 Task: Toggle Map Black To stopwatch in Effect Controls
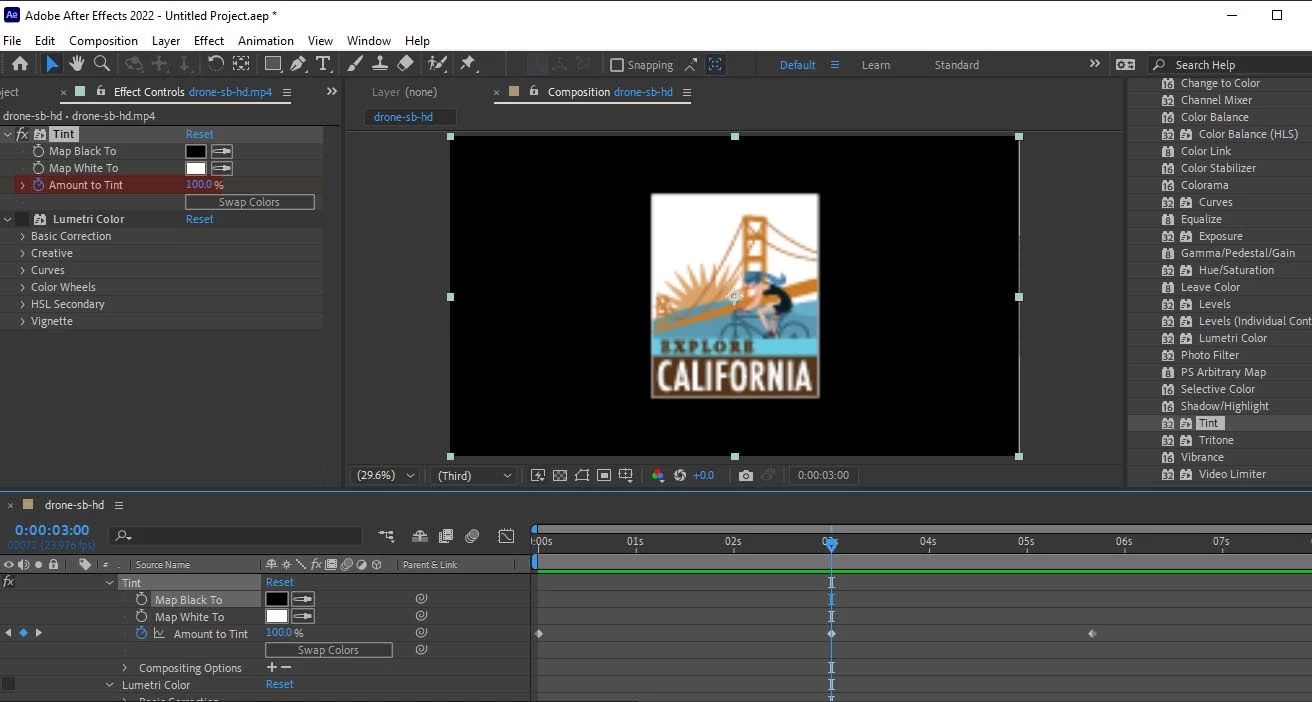pyautogui.click(x=39, y=151)
